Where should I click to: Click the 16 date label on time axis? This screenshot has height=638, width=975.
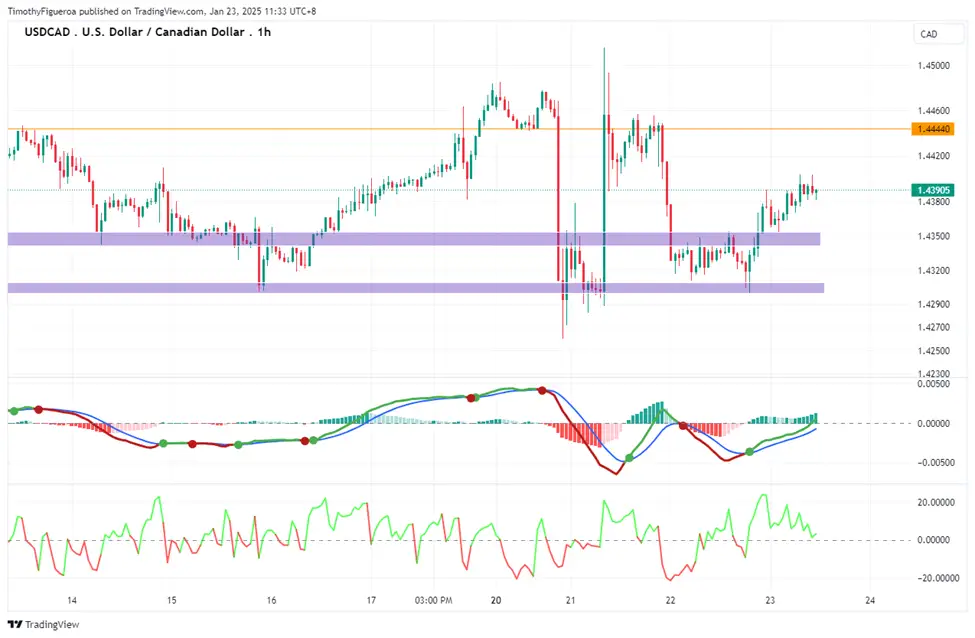coord(271,600)
